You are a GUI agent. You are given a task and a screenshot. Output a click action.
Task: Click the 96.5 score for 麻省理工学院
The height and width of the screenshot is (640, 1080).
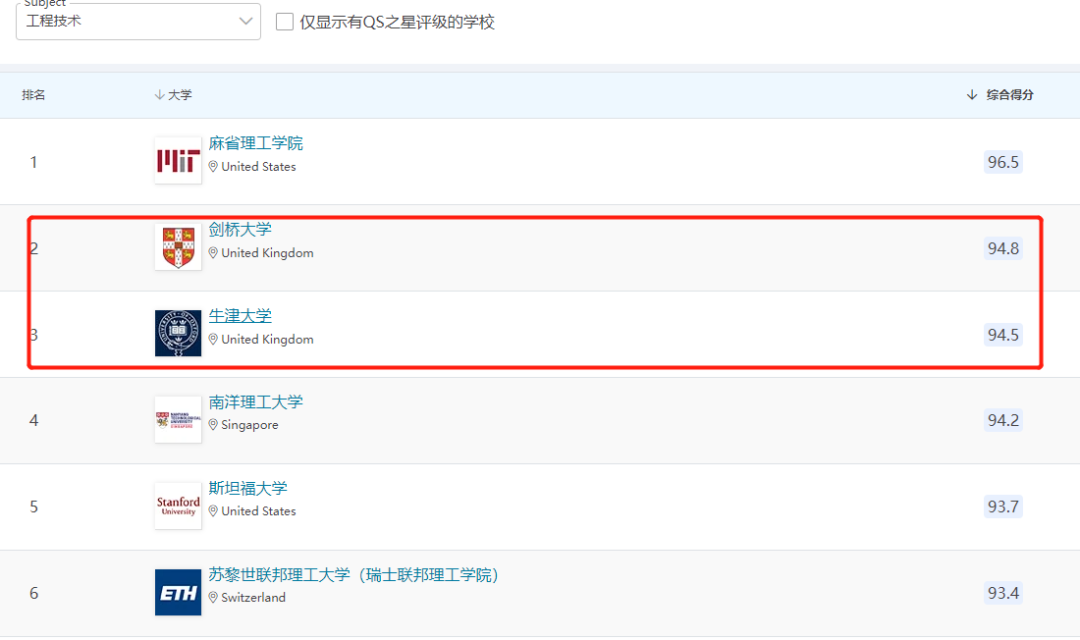tap(1003, 162)
